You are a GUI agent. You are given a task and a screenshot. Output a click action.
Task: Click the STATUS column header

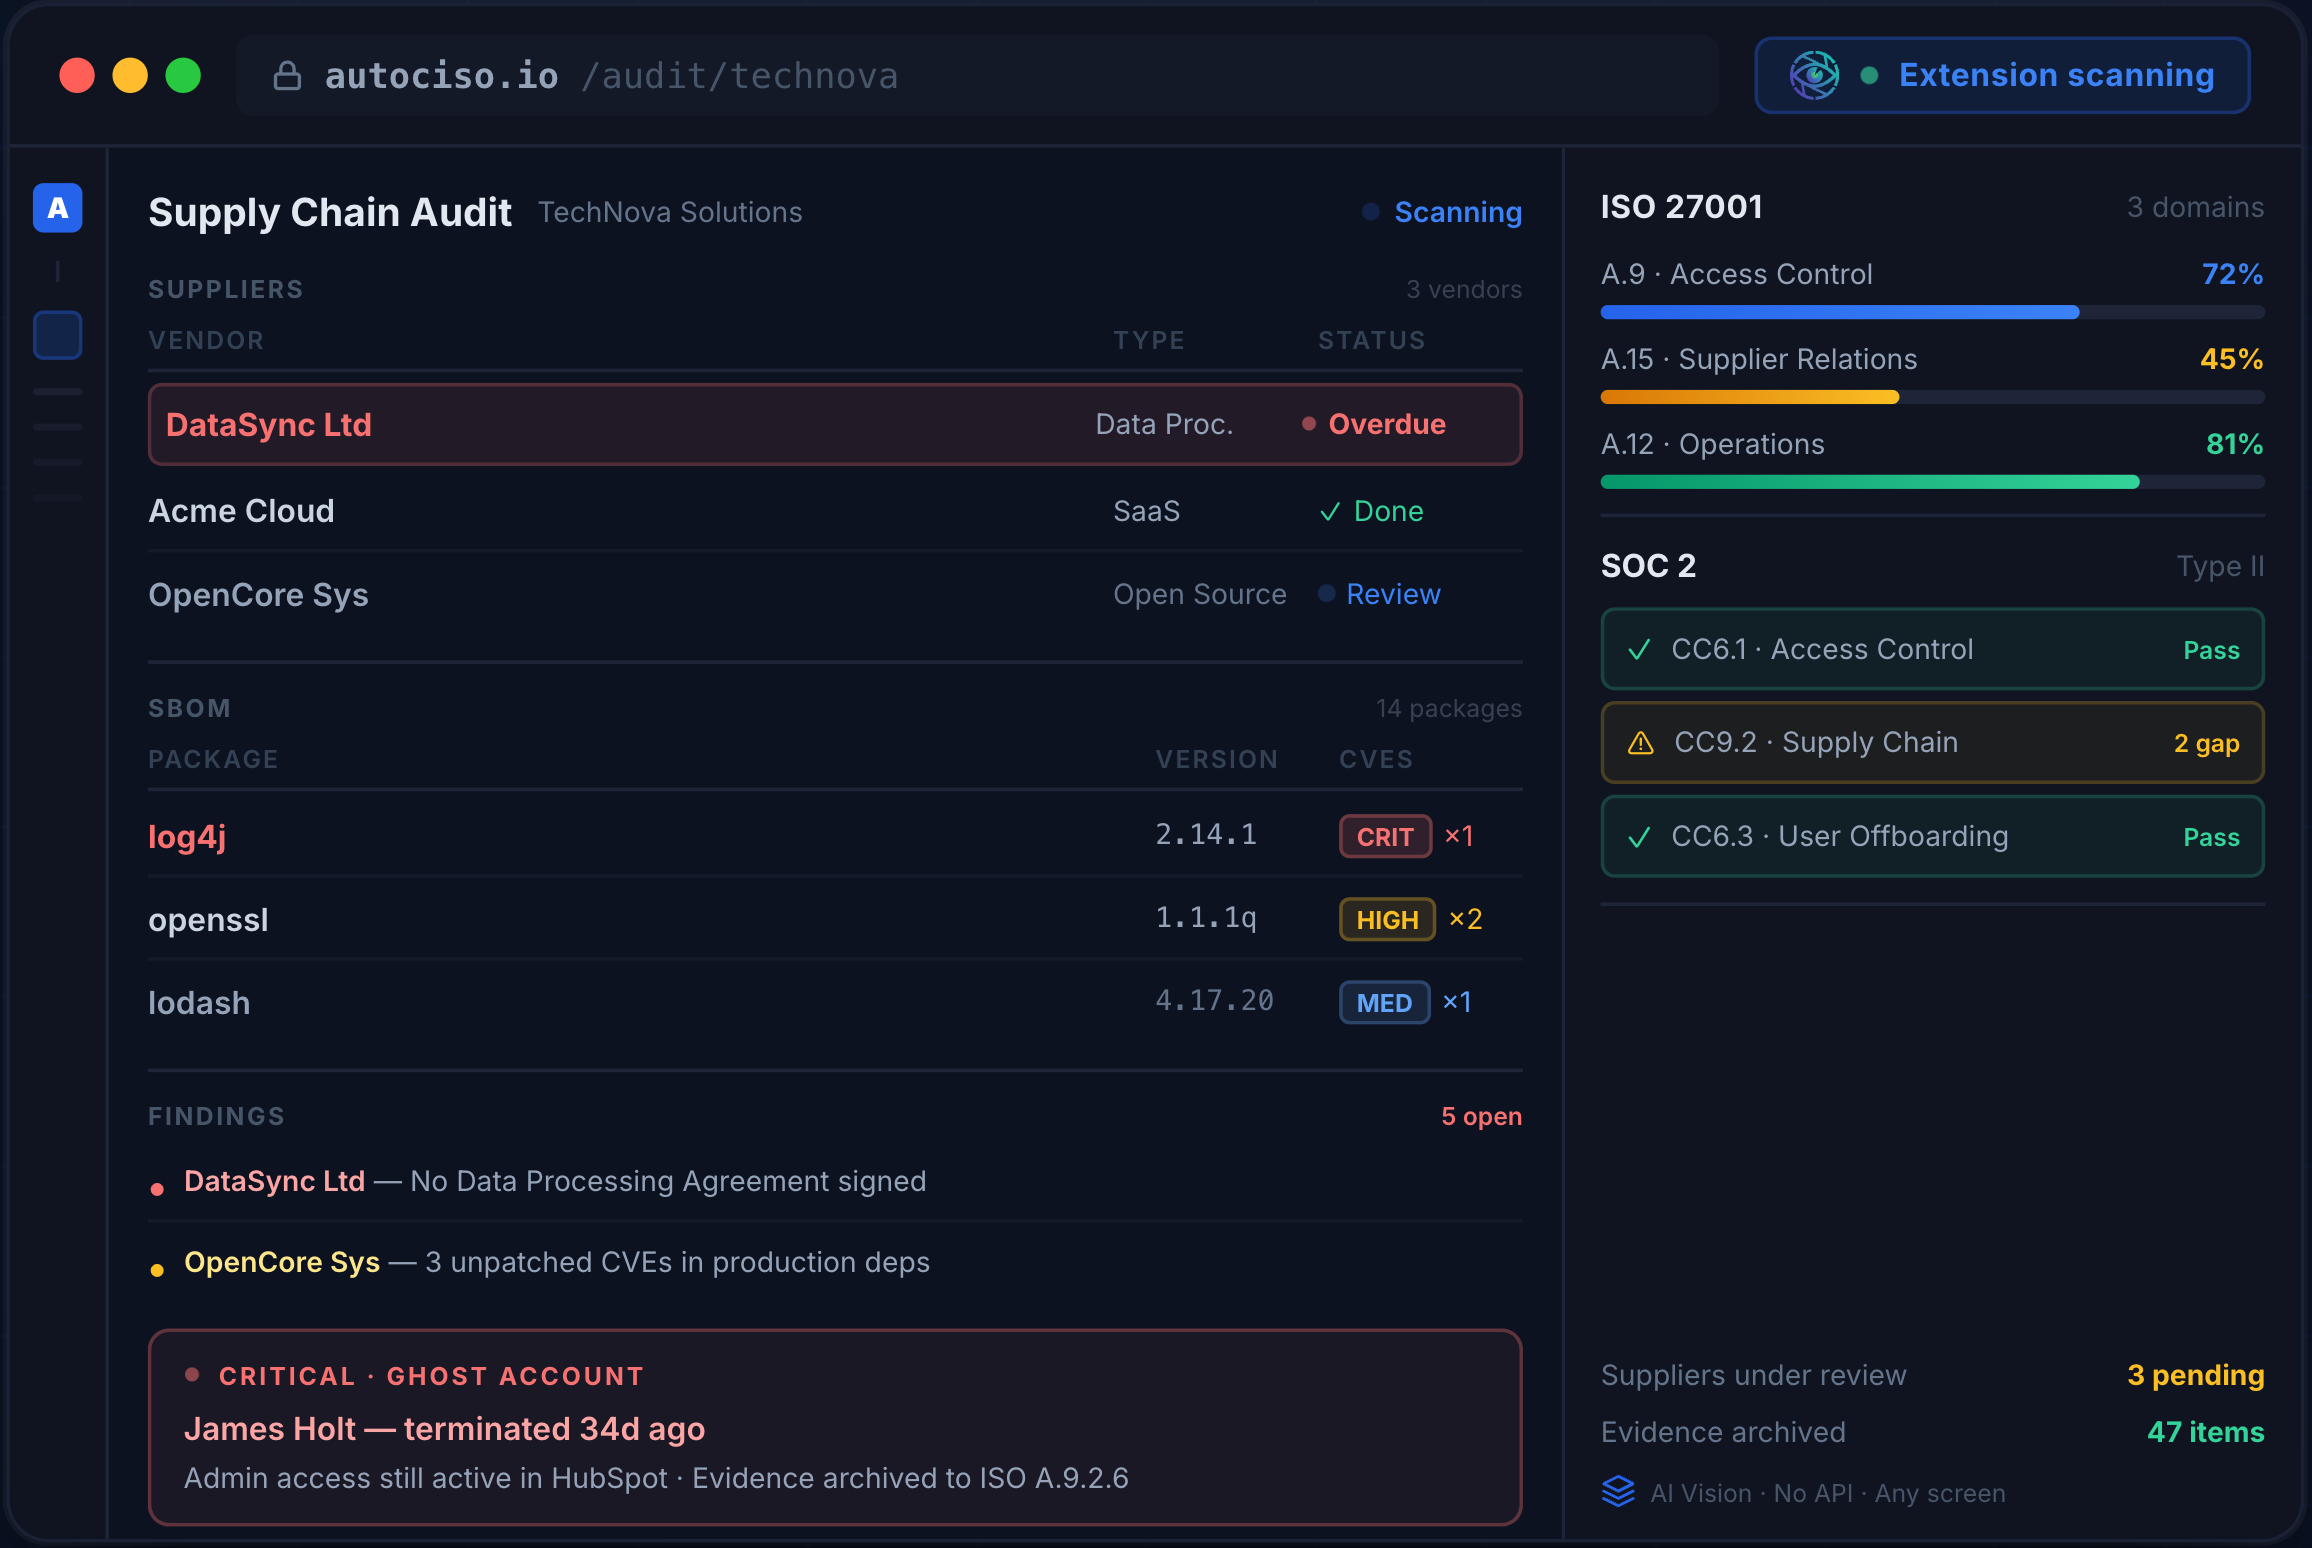click(x=1371, y=340)
